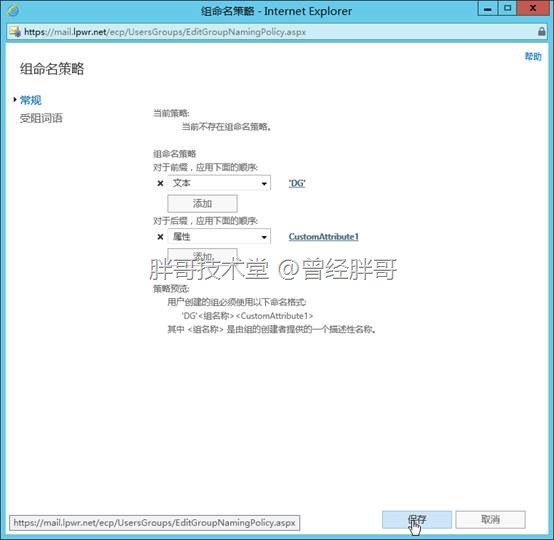Open the CustomAttribute1 link
The width and height of the screenshot is (554, 540).
click(324, 237)
